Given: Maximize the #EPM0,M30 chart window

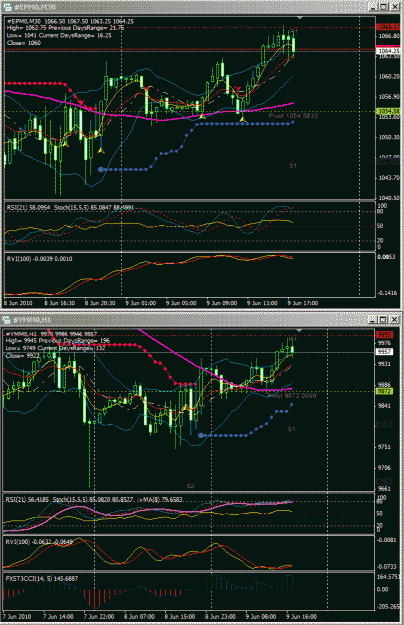Looking at the screenshot, I should (383, 7).
